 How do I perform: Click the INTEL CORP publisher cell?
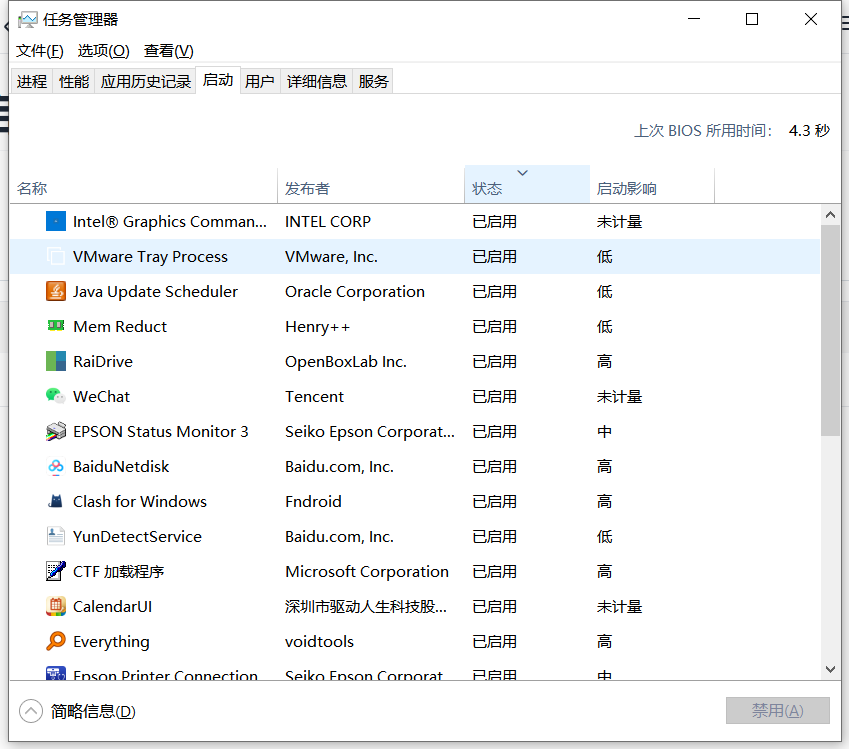(x=328, y=222)
